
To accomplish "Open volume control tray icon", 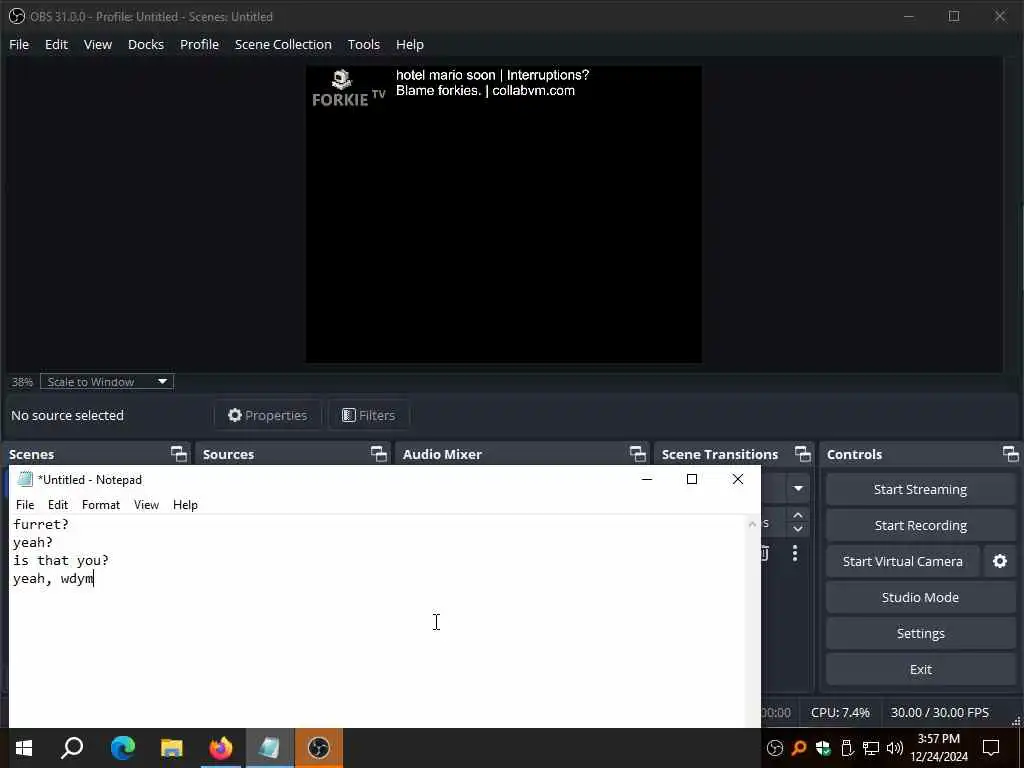I will tap(895, 748).
